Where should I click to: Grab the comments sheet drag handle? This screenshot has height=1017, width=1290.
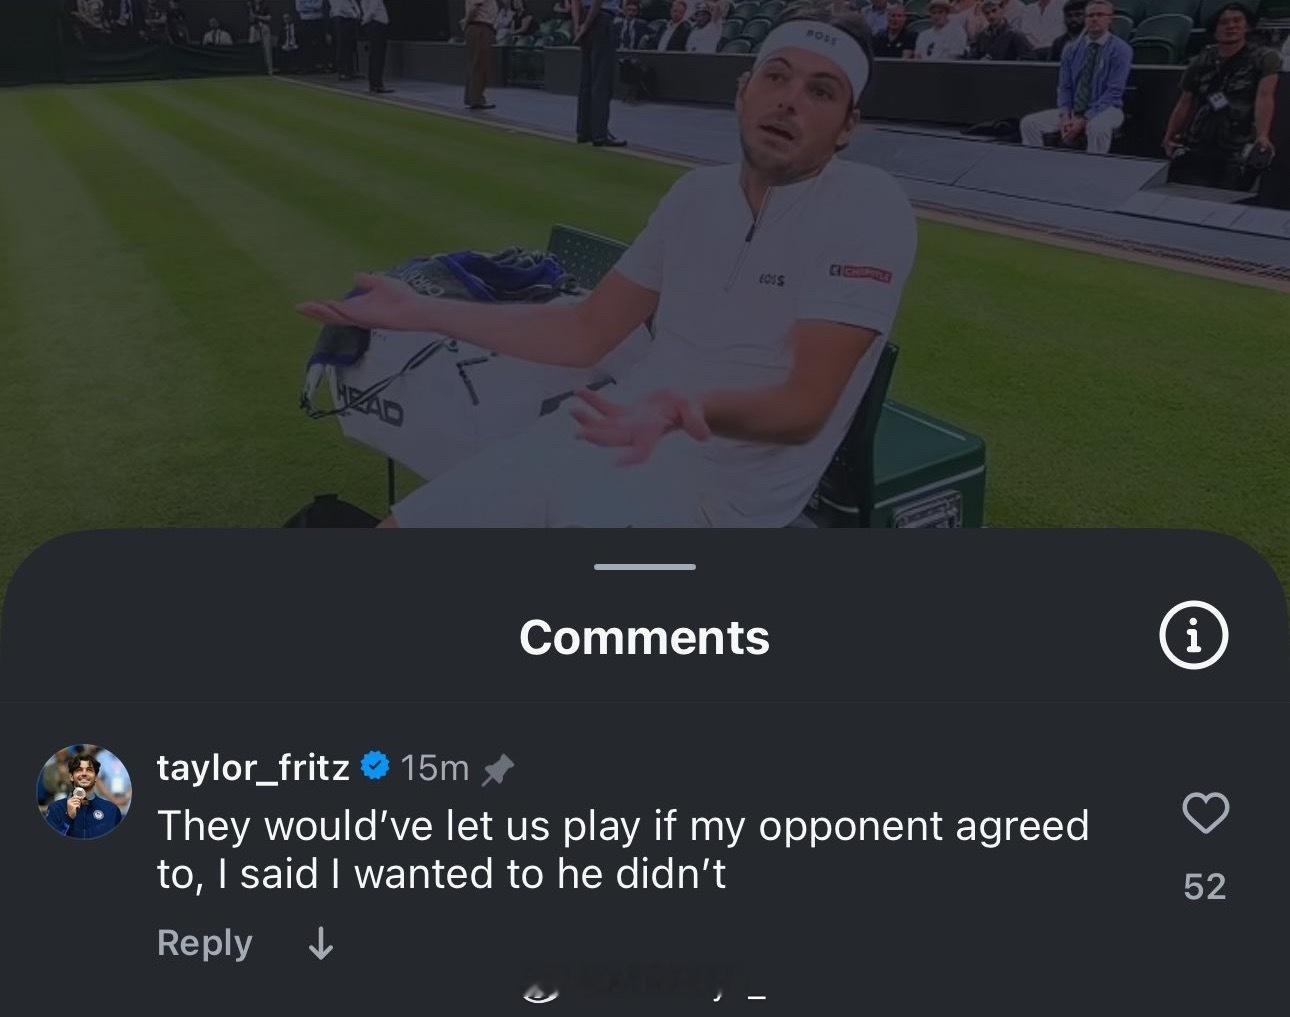click(x=645, y=567)
